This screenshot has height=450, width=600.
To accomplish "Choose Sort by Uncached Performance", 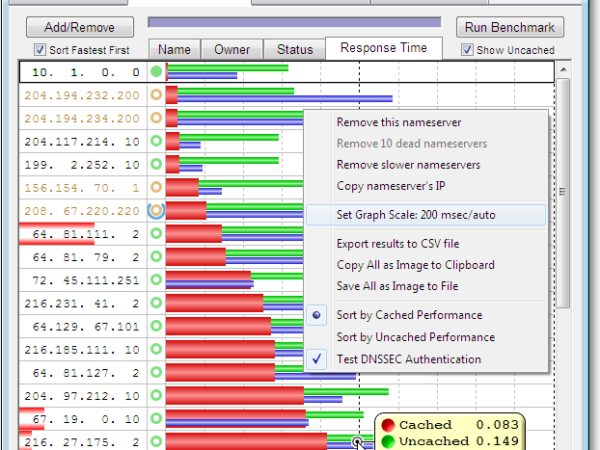I will (x=415, y=337).
